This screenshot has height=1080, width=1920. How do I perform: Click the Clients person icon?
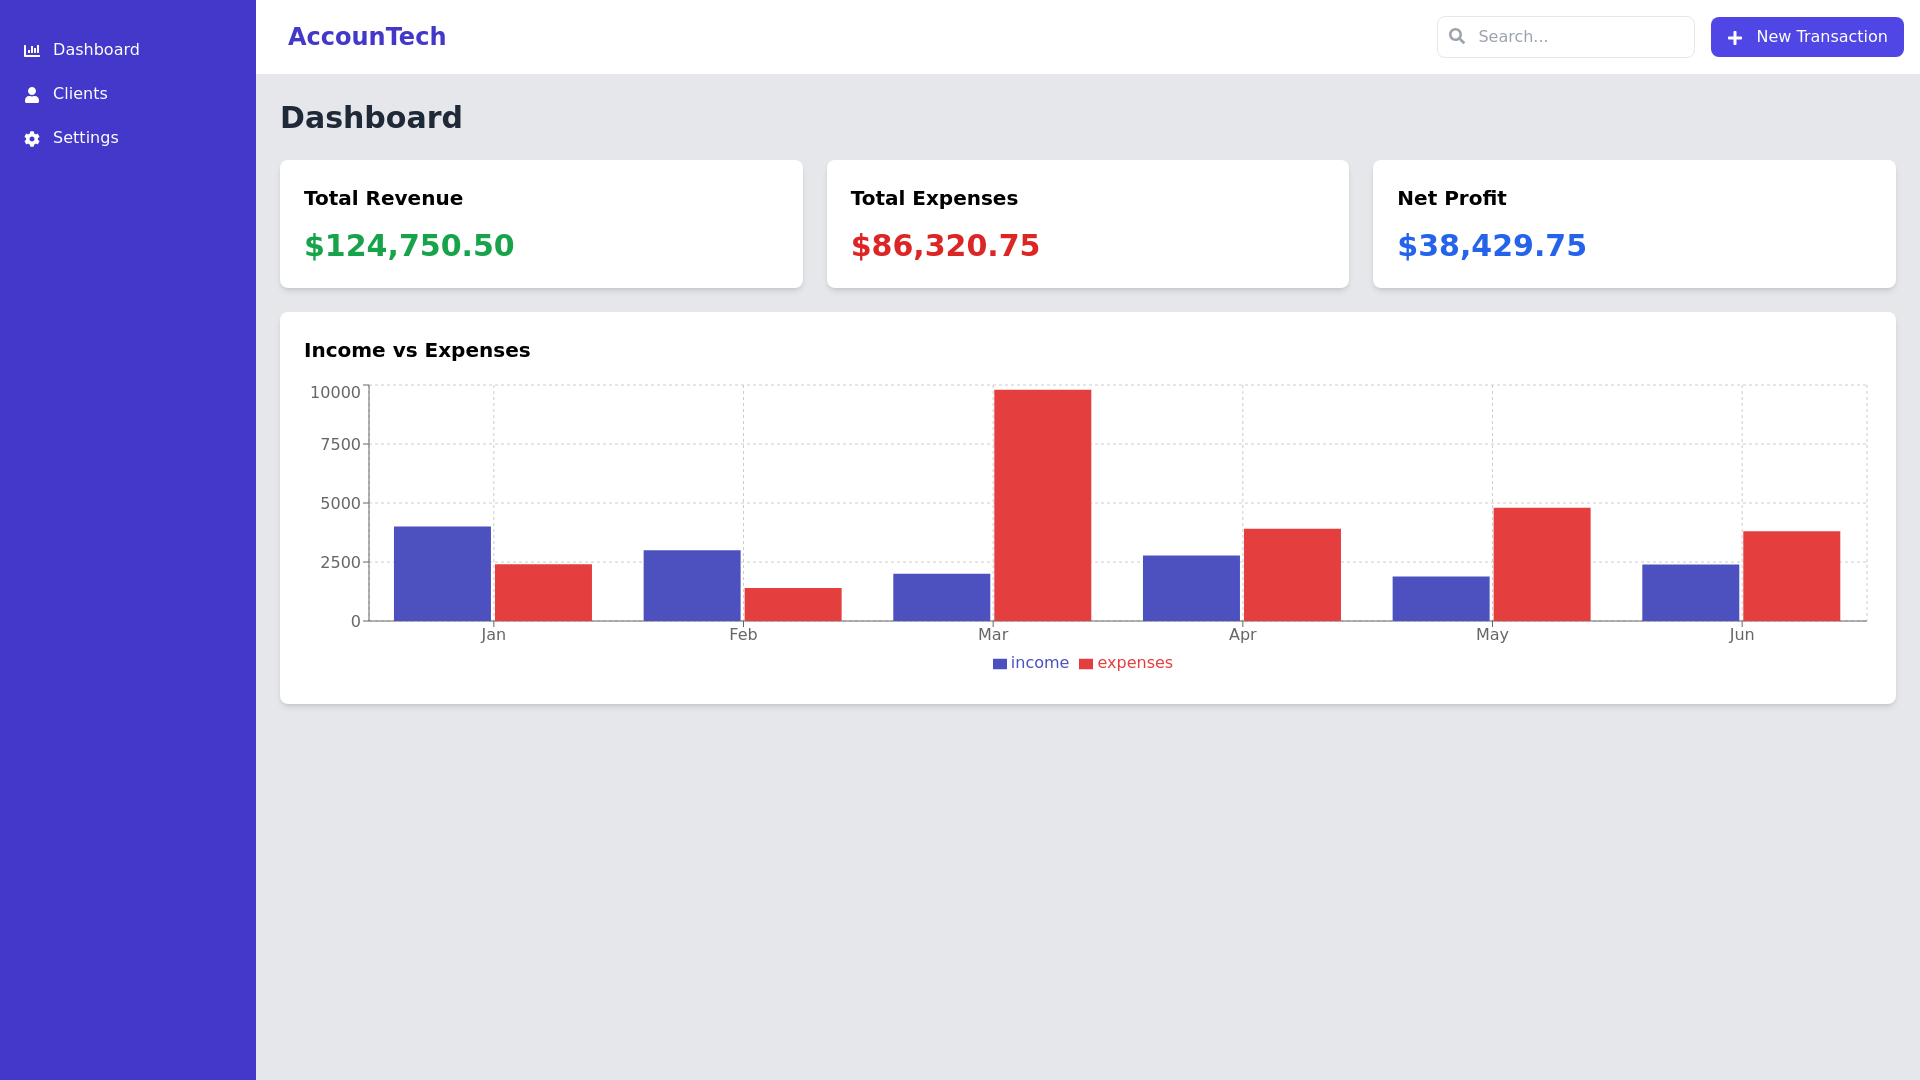tap(32, 95)
